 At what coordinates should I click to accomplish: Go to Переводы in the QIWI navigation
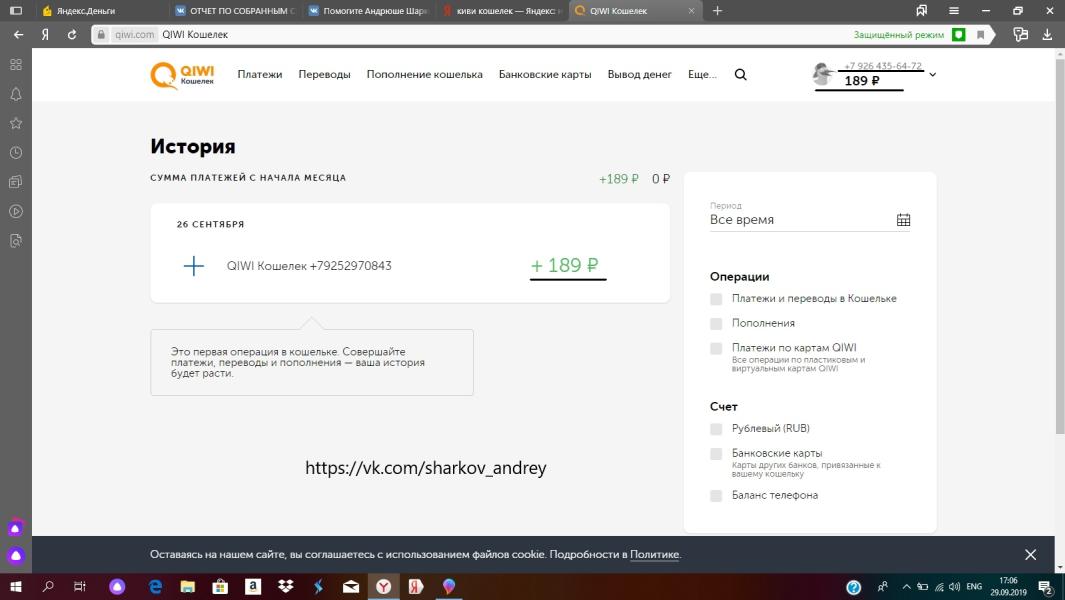pyautogui.click(x=325, y=75)
